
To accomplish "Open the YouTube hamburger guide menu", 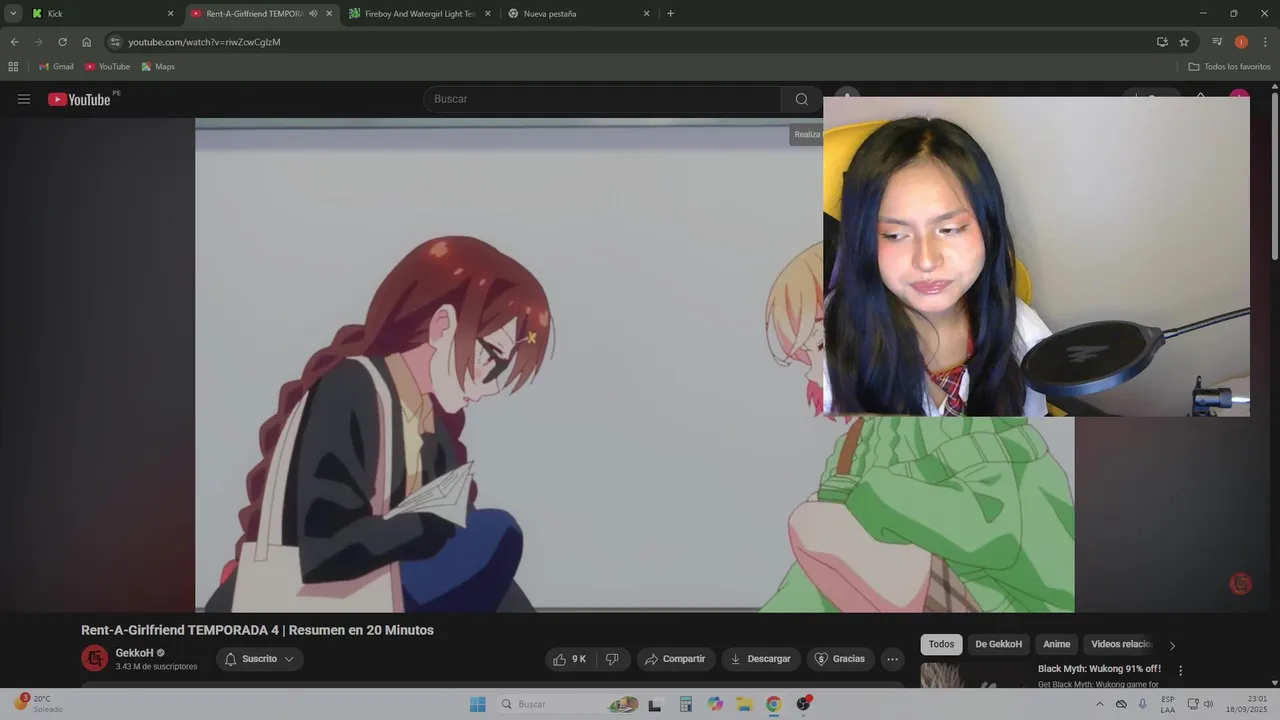I will (24, 99).
